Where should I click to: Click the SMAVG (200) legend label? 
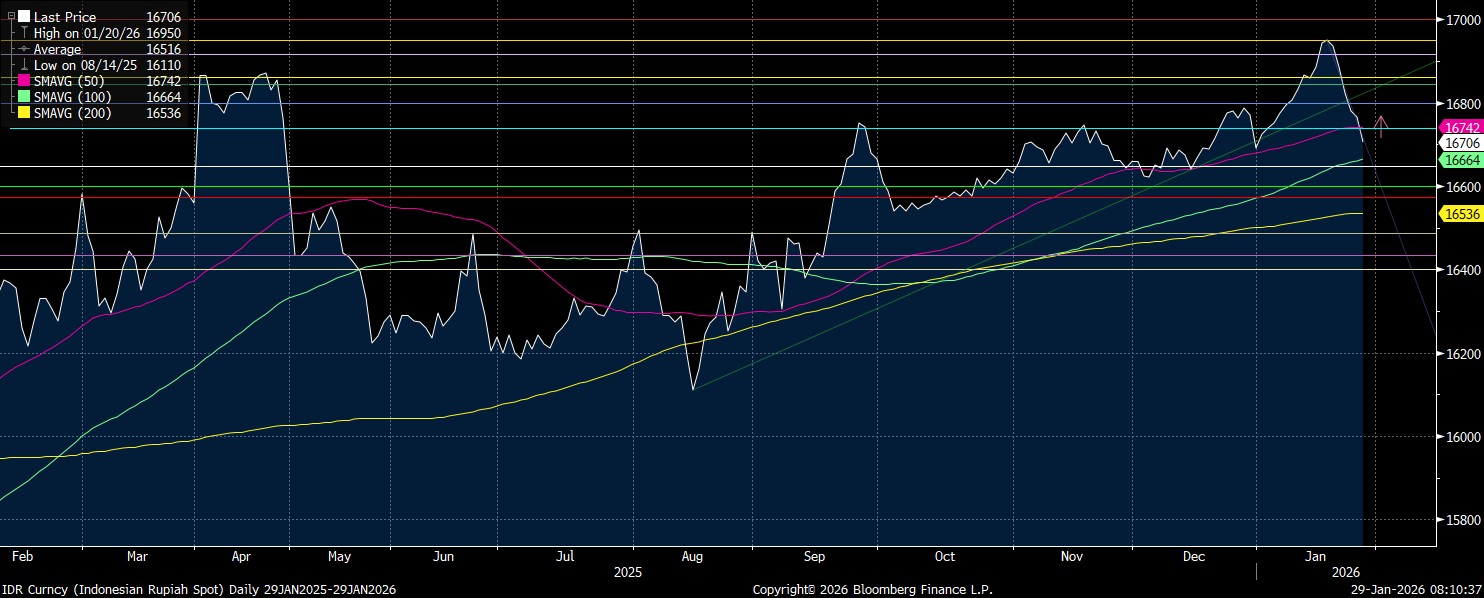(73, 113)
